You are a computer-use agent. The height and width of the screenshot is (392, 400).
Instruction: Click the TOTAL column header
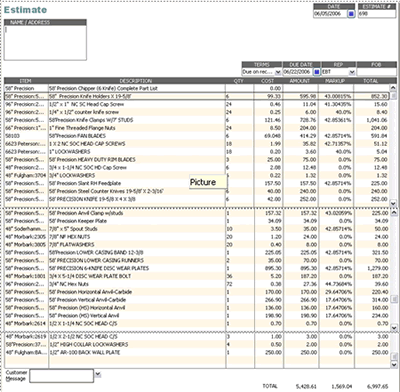click(x=371, y=81)
